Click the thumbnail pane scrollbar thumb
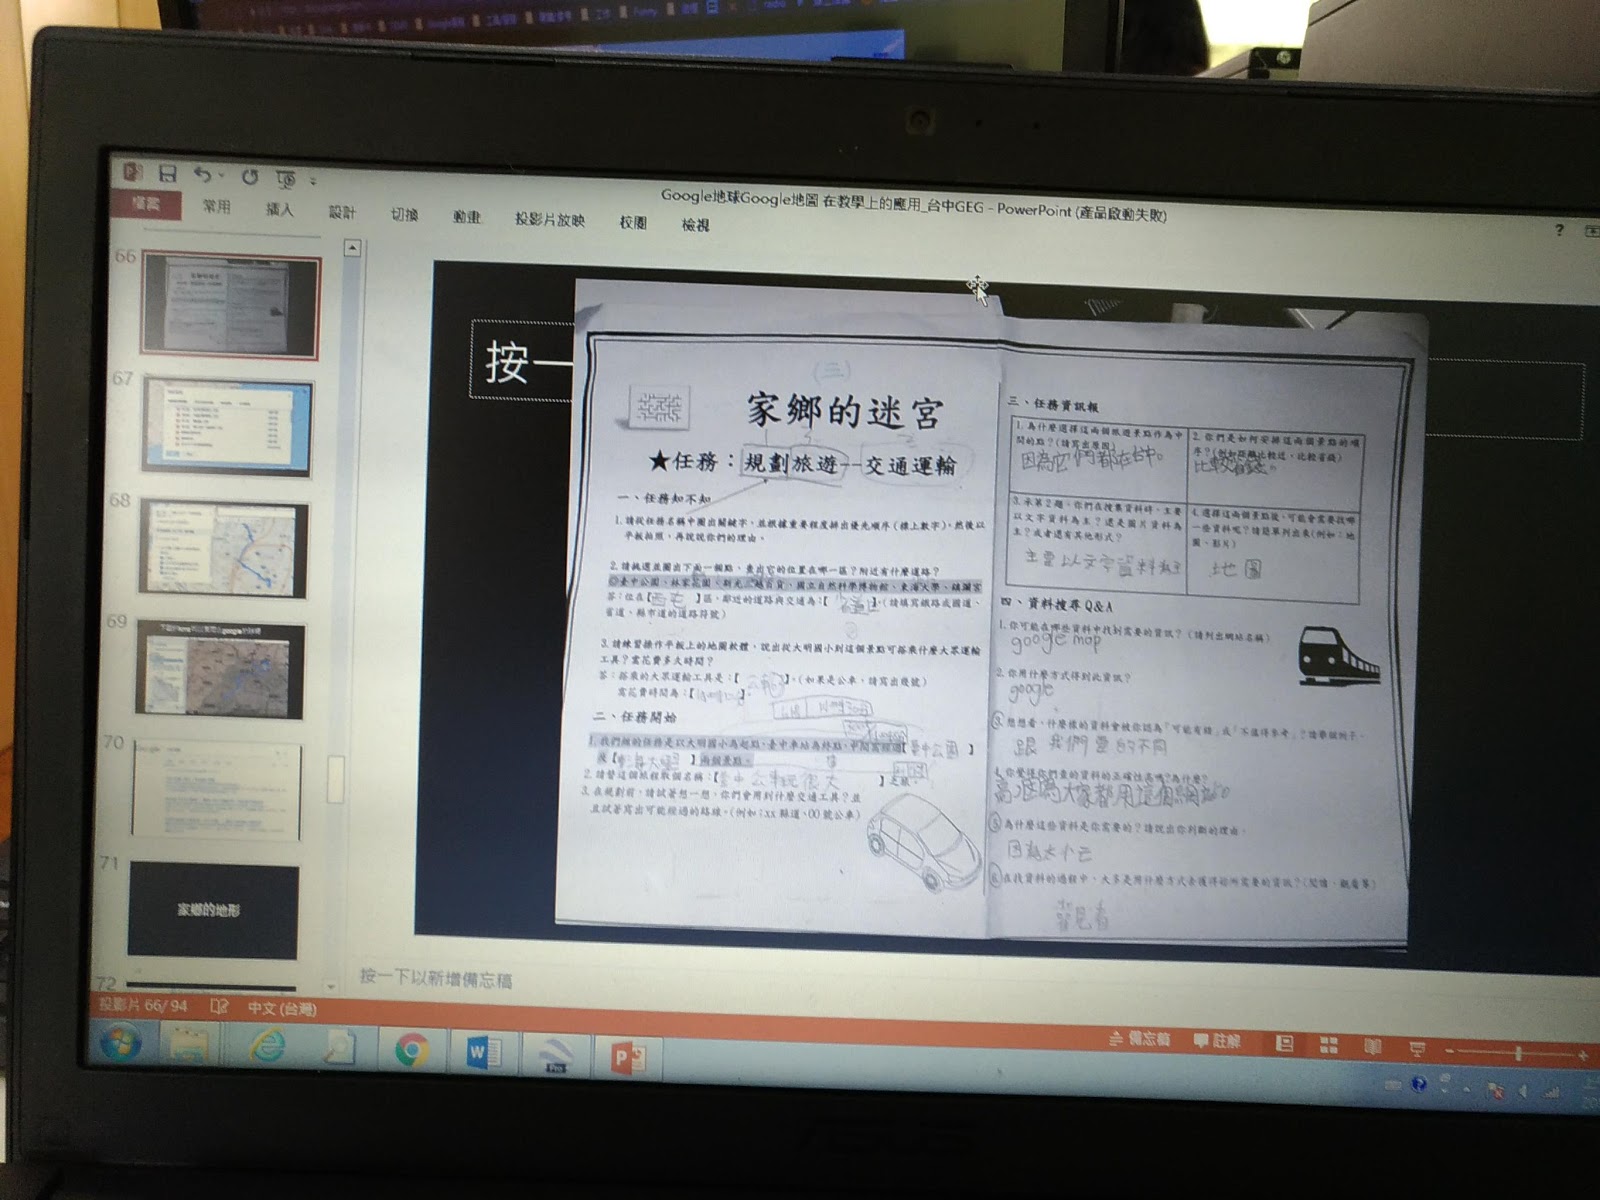 pos(336,778)
